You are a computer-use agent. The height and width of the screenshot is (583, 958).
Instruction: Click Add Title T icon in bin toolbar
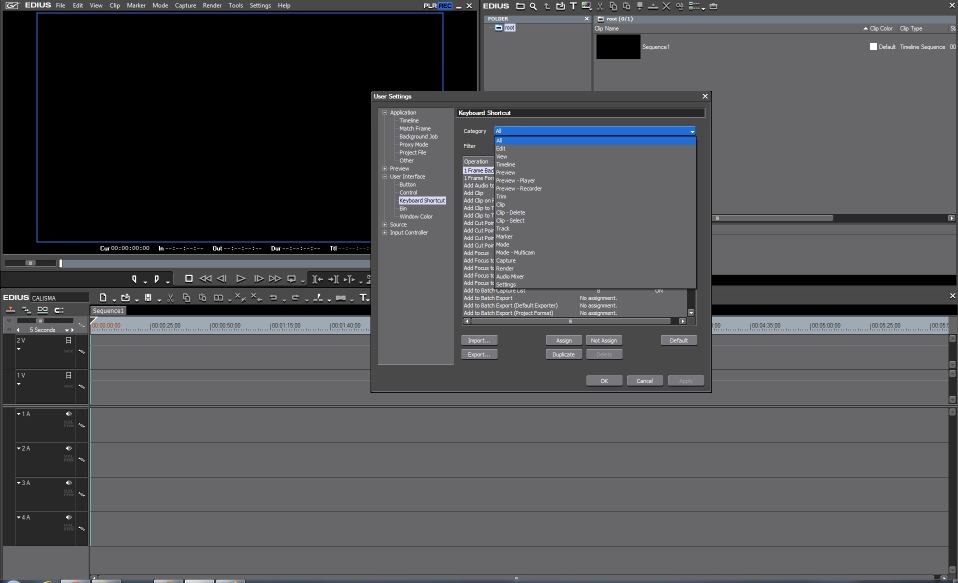[573, 6]
